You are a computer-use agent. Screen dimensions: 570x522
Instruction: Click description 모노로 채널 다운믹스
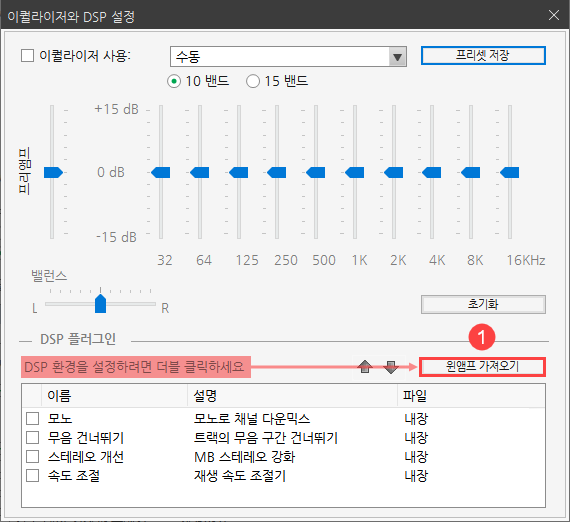coord(252,419)
